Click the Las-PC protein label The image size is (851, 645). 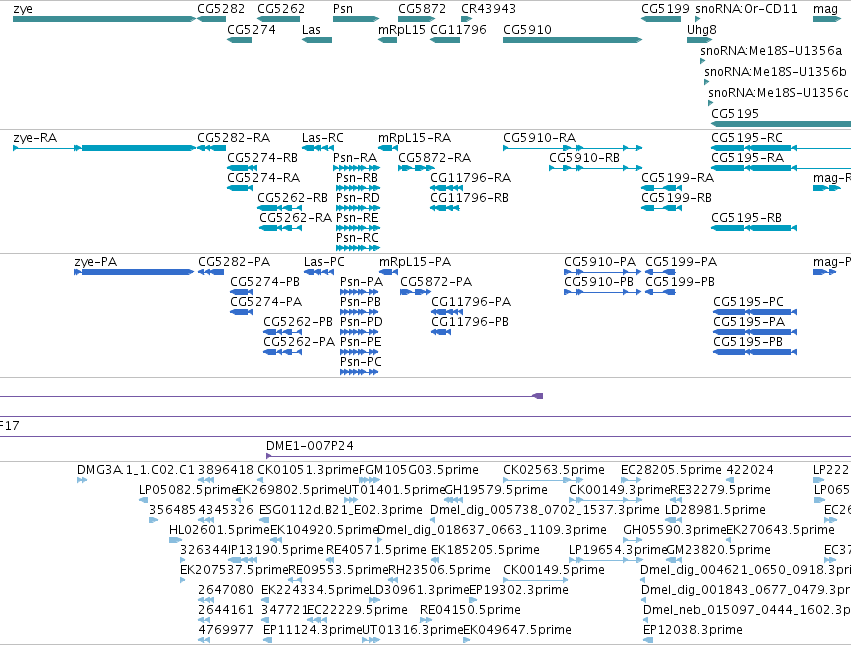point(324,262)
